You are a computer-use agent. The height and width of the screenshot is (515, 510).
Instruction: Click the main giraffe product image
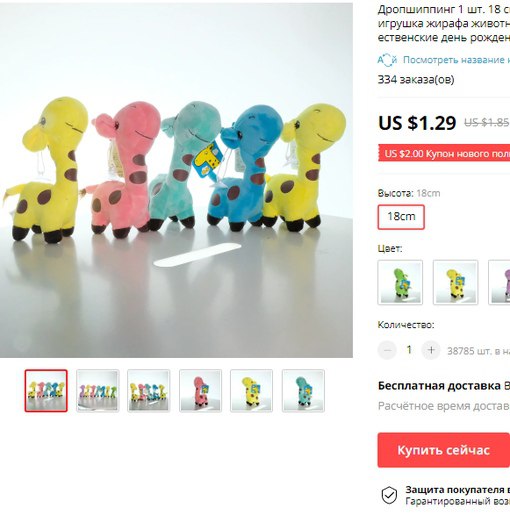[176, 180]
